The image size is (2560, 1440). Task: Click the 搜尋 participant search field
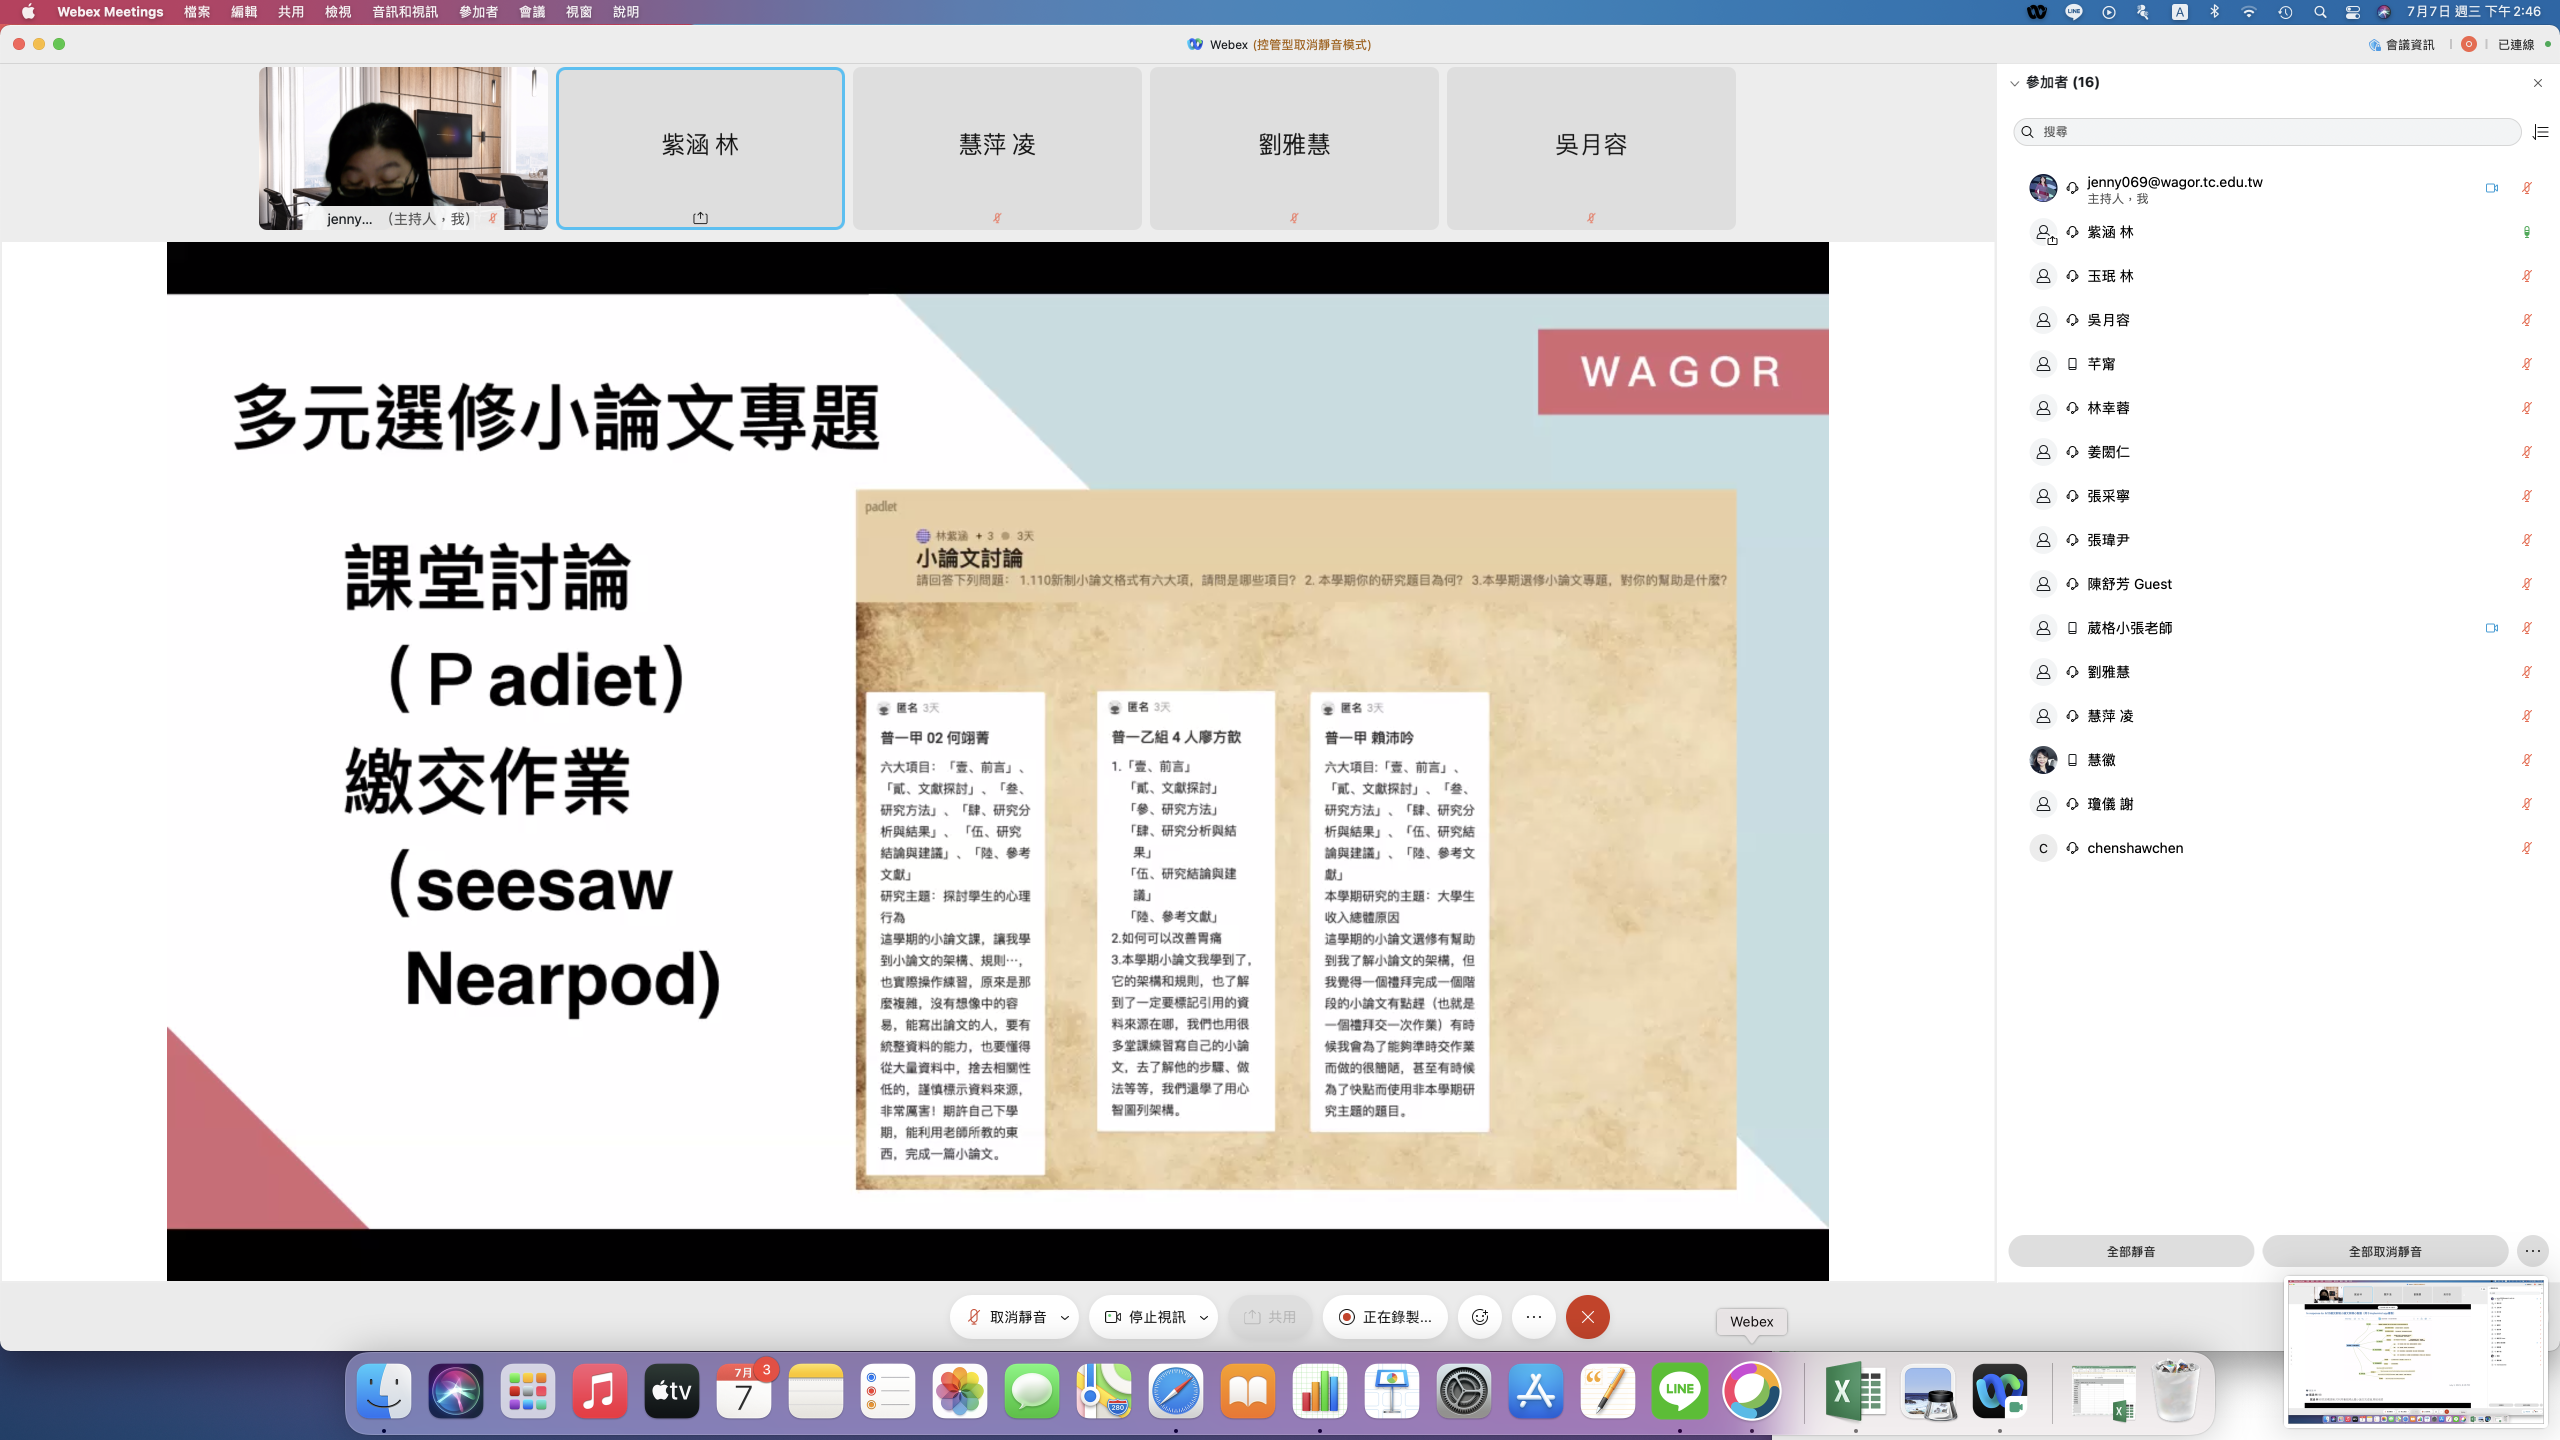click(x=2266, y=132)
